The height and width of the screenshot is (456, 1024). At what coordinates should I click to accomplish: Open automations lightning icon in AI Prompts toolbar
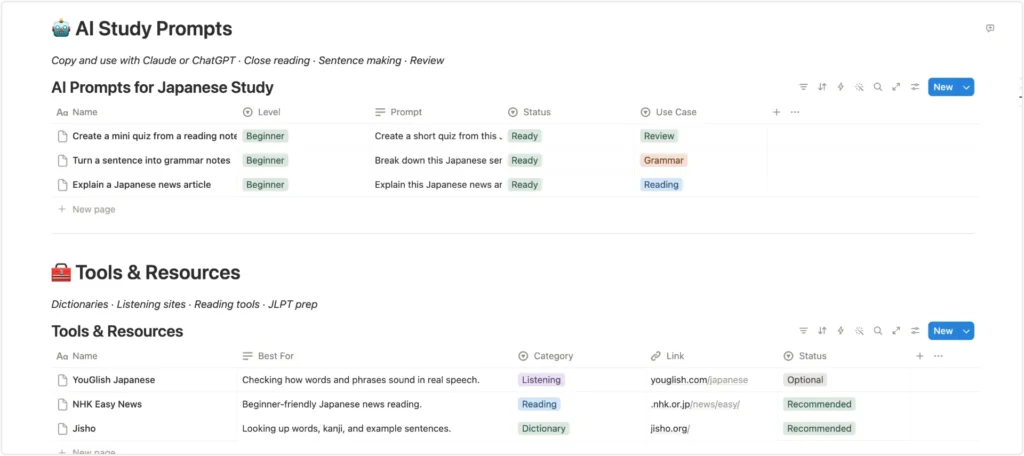coord(840,87)
